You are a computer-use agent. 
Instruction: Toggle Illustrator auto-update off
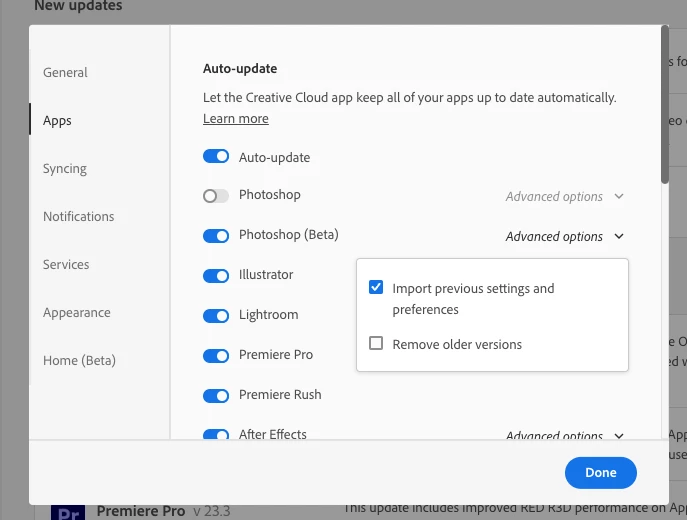[x=216, y=276]
